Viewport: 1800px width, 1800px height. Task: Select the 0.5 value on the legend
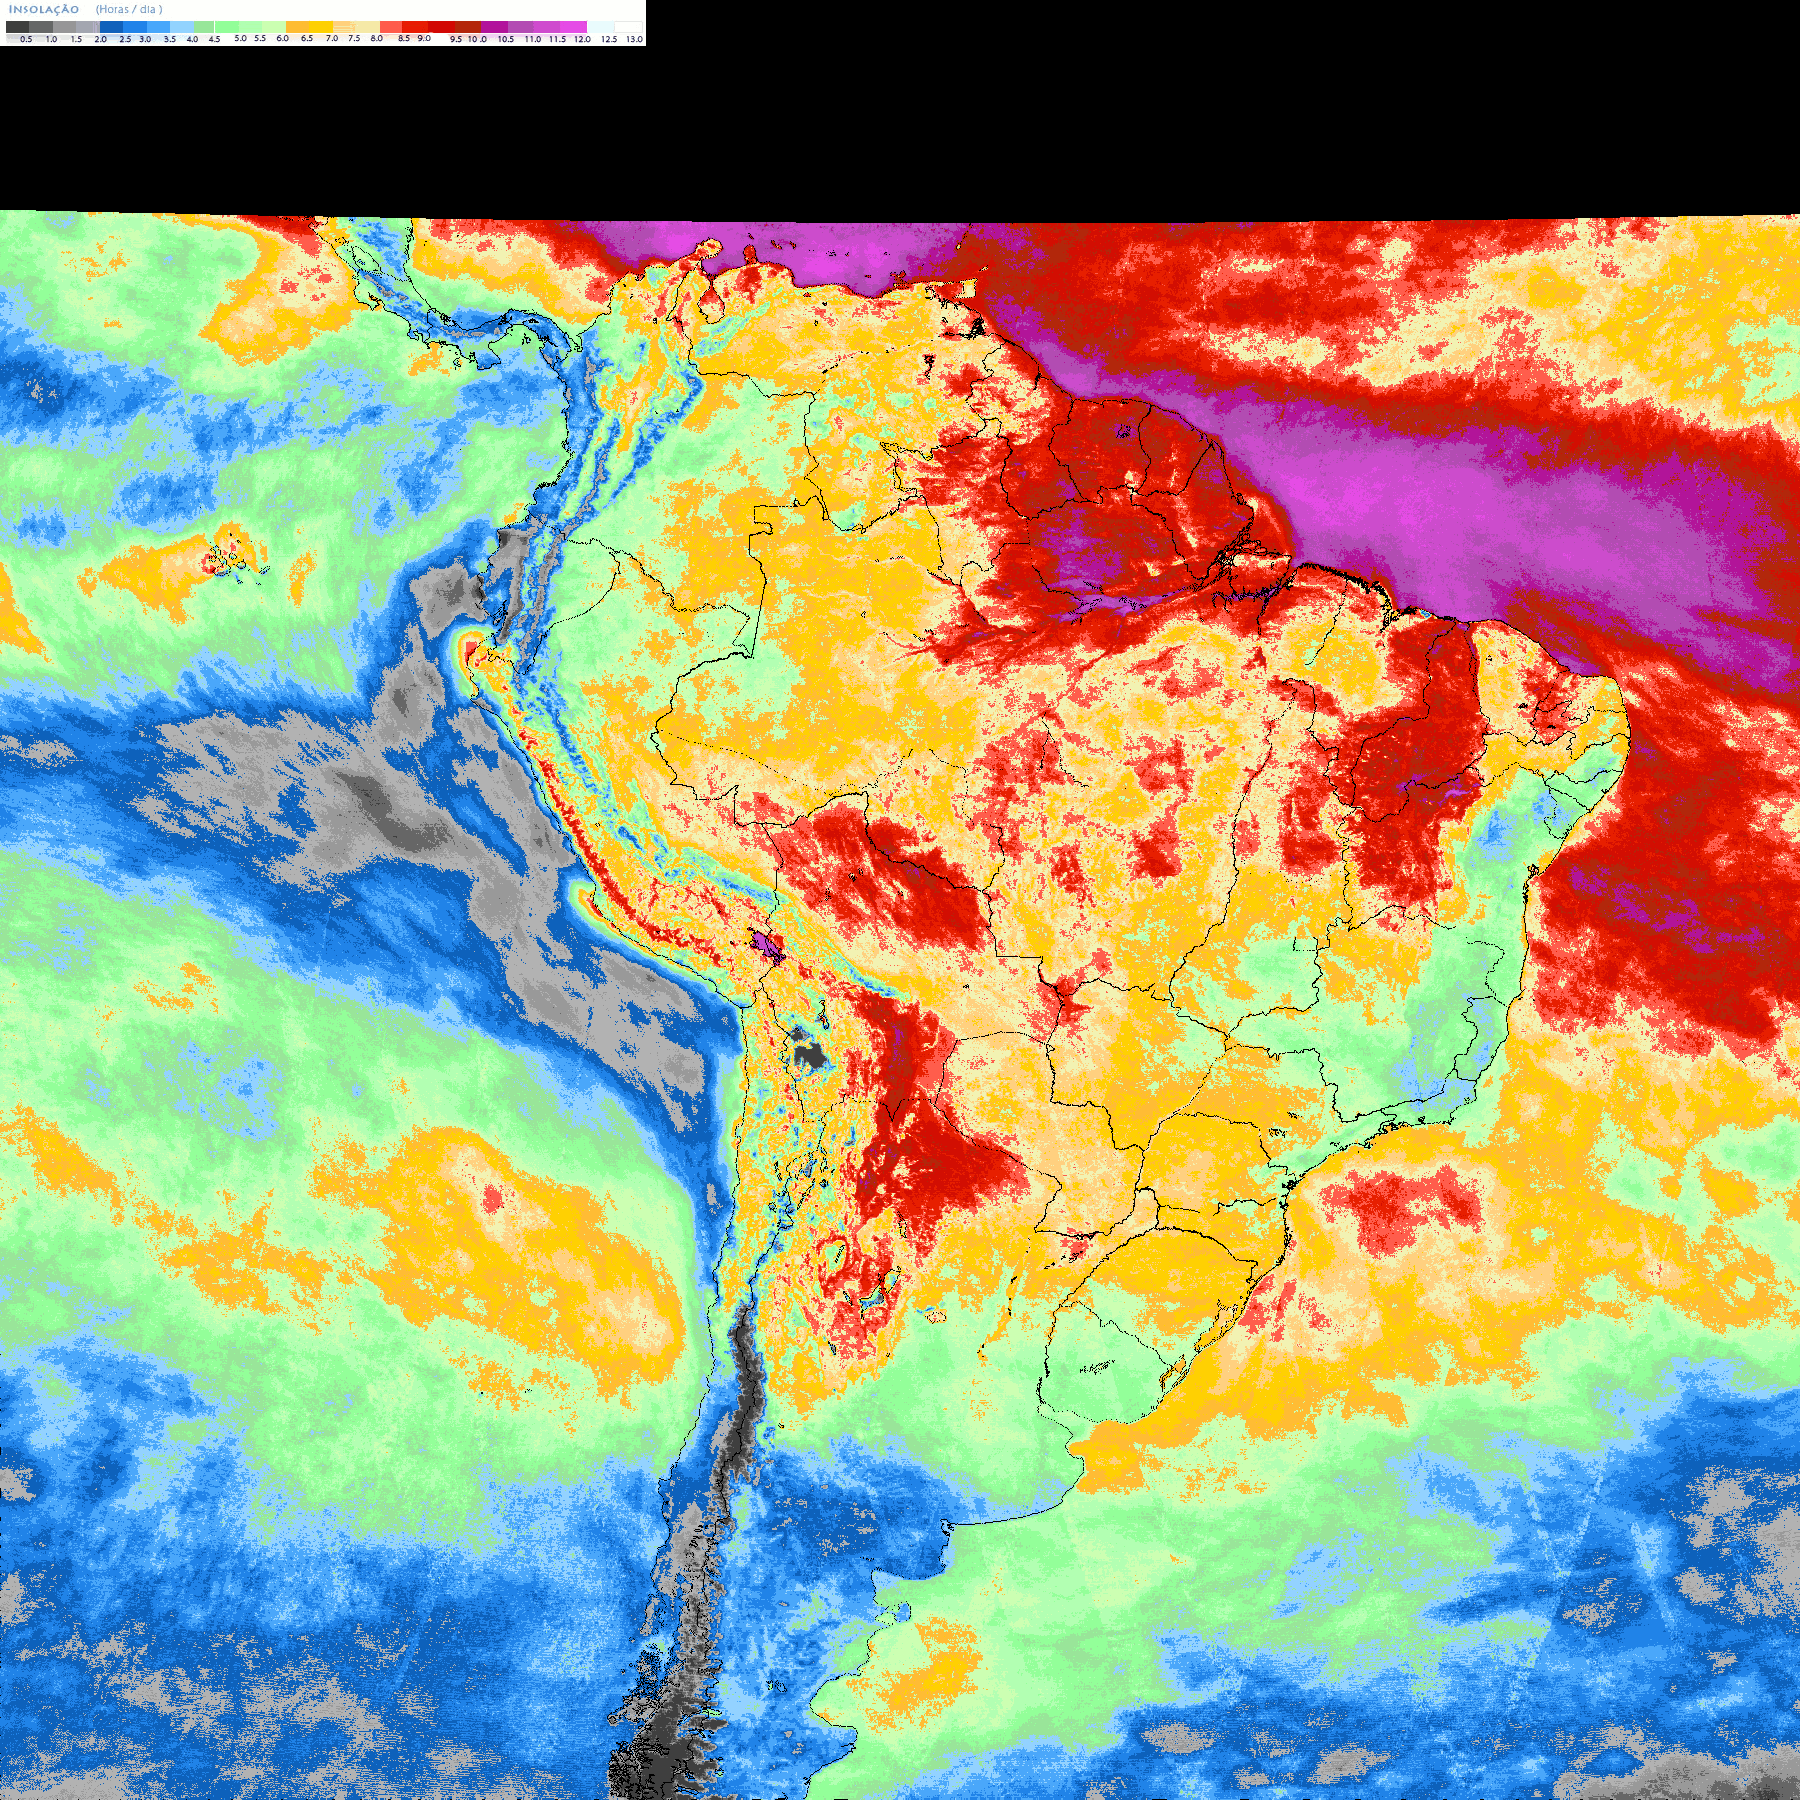click(26, 39)
